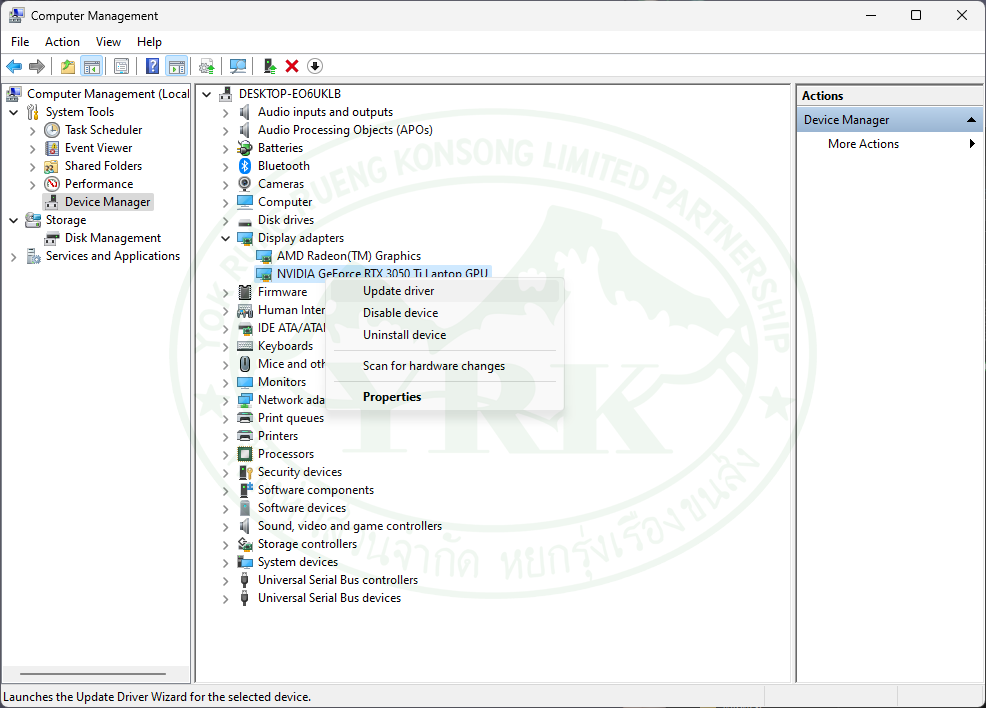
Task: Open More Actions submenu in Actions pane
Action: pos(890,144)
